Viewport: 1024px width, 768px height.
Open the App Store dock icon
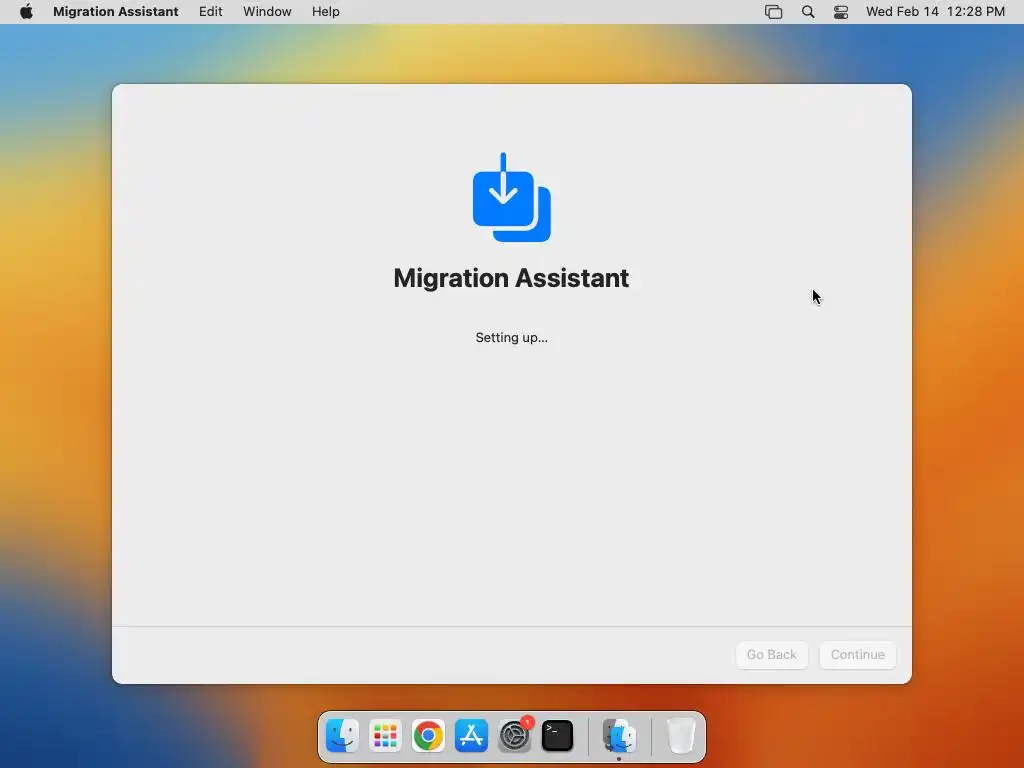pyautogui.click(x=471, y=736)
